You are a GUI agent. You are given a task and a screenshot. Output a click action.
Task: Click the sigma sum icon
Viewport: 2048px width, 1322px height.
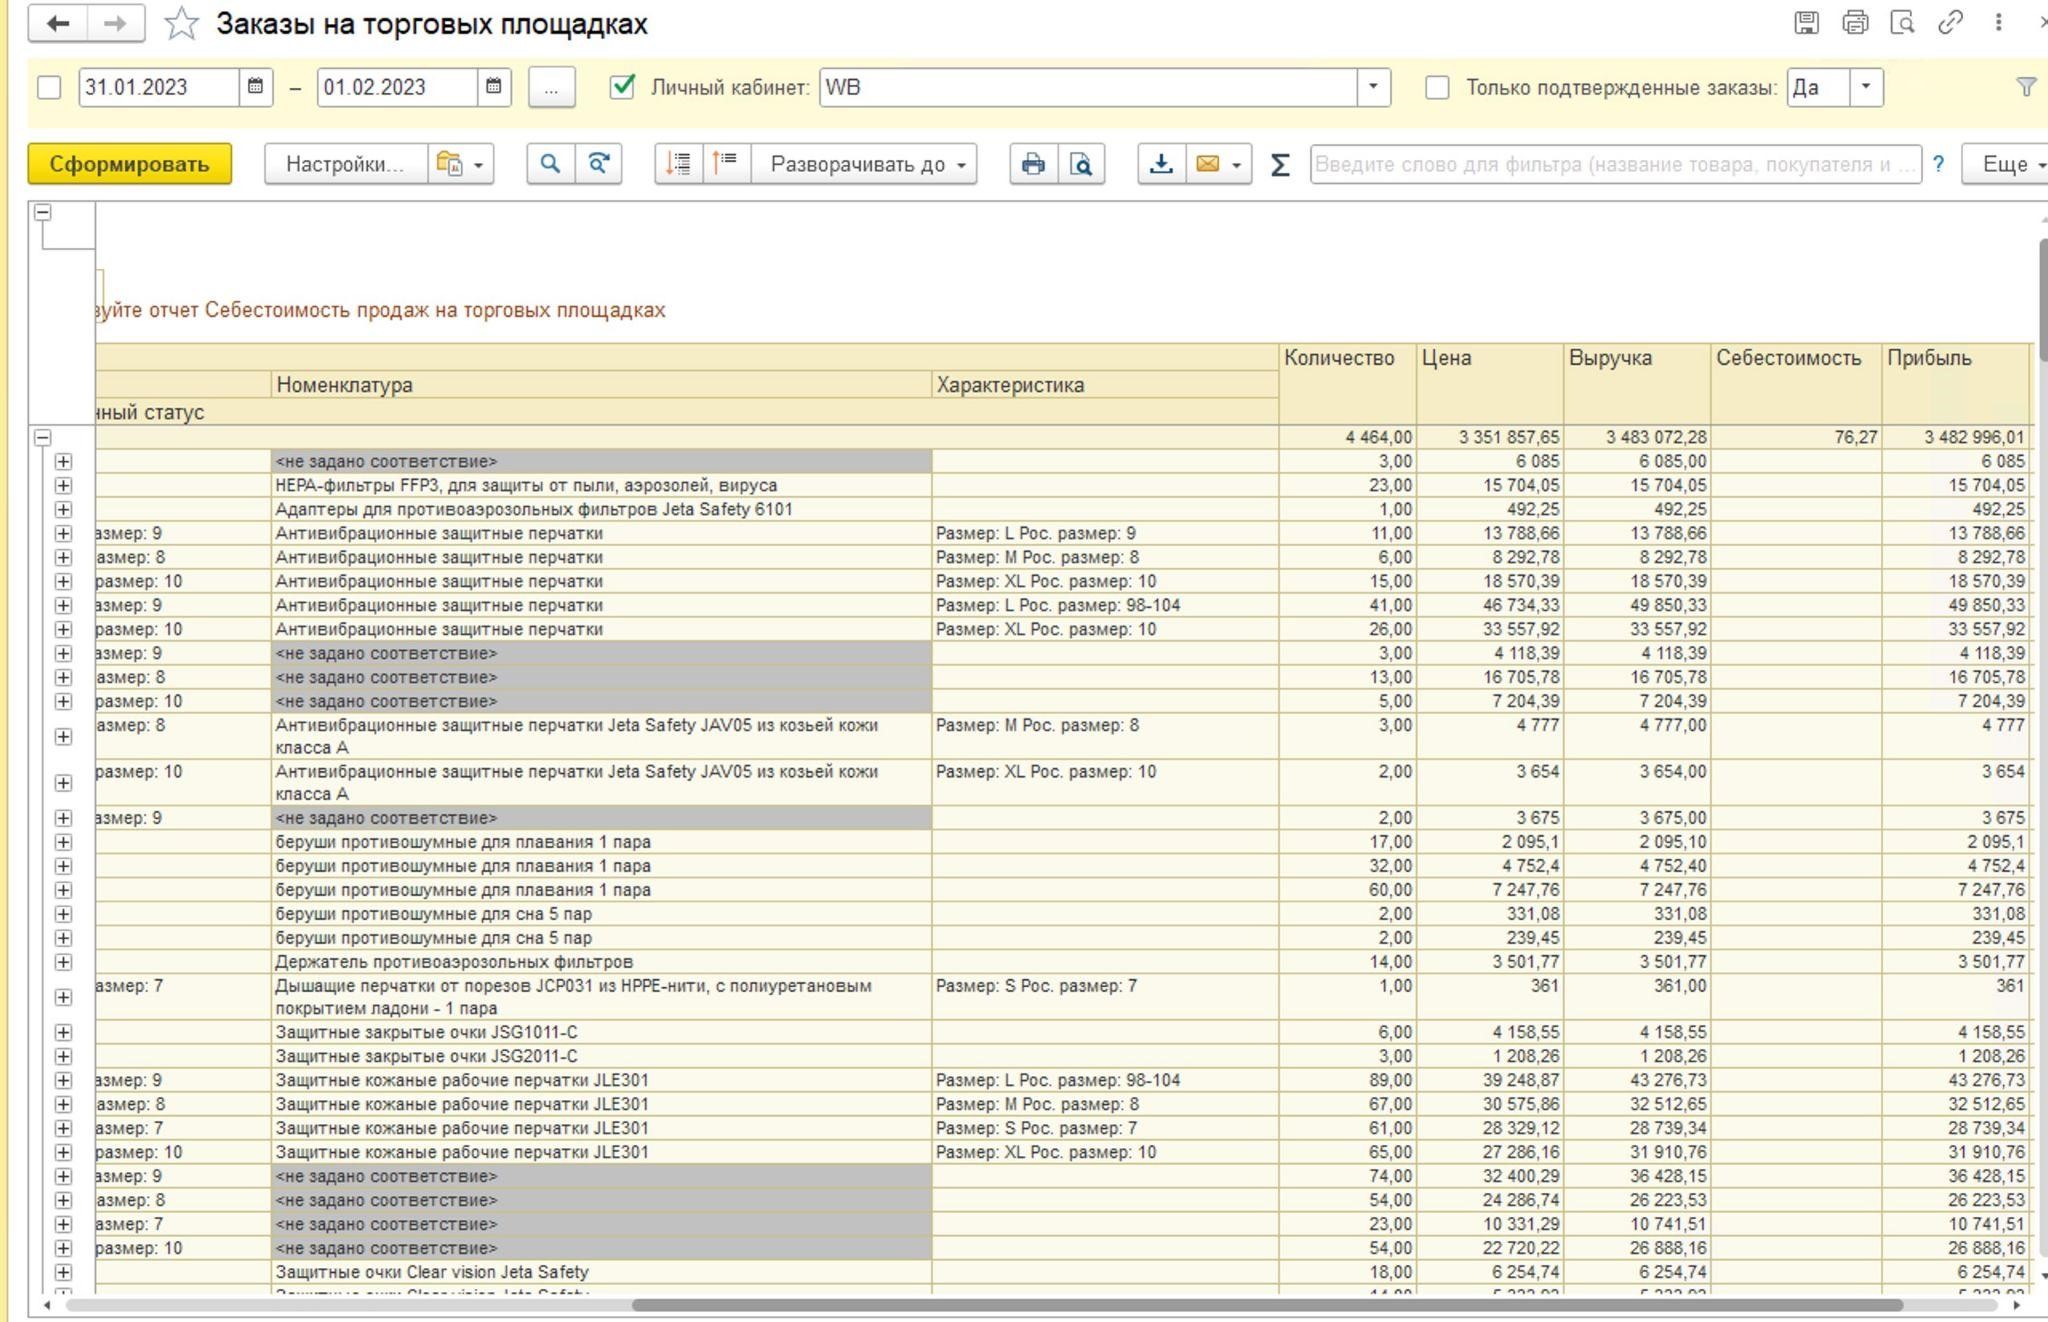(x=1280, y=165)
